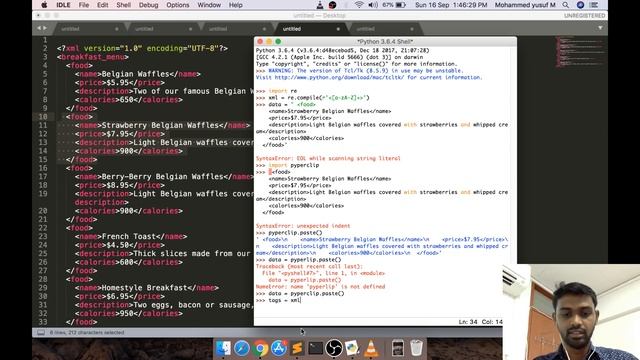640x360 pixels.
Task: Open Spotlight search magnifier
Action: tap(565, 5)
